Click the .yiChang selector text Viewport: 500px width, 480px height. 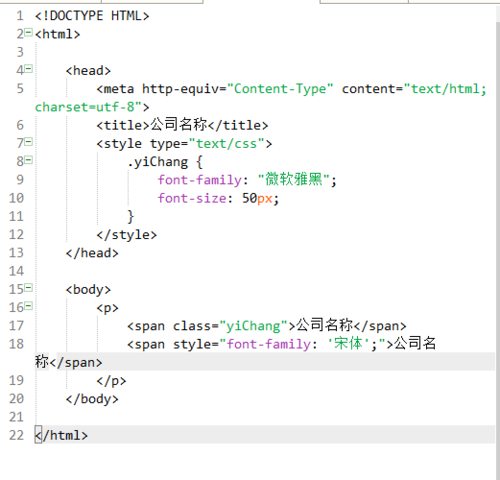[x=158, y=162]
